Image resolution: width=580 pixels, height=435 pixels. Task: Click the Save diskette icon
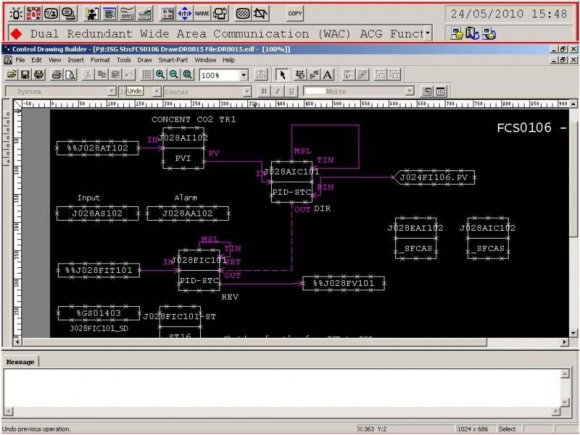point(25,75)
